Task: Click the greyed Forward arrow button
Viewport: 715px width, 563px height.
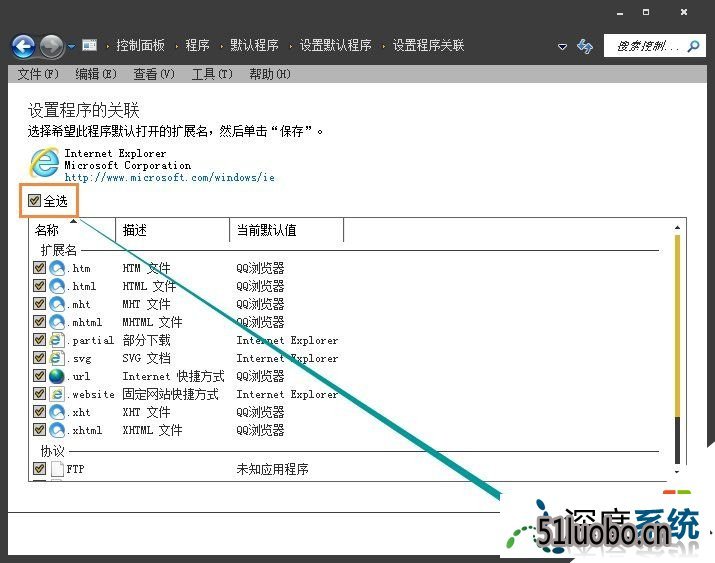Action: click(52, 46)
